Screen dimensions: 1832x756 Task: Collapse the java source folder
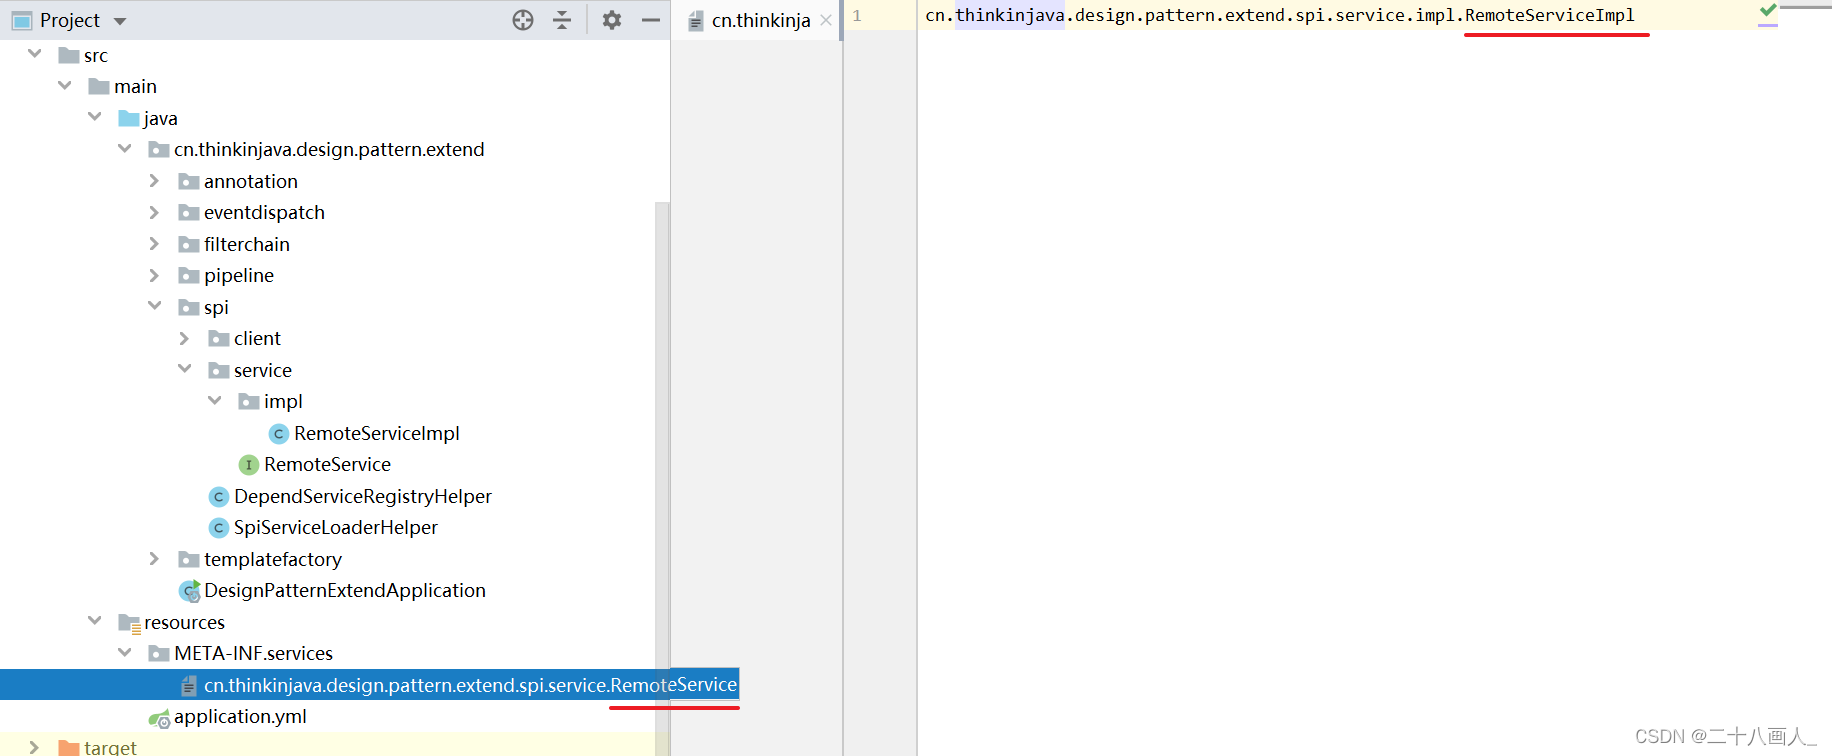point(95,117)
